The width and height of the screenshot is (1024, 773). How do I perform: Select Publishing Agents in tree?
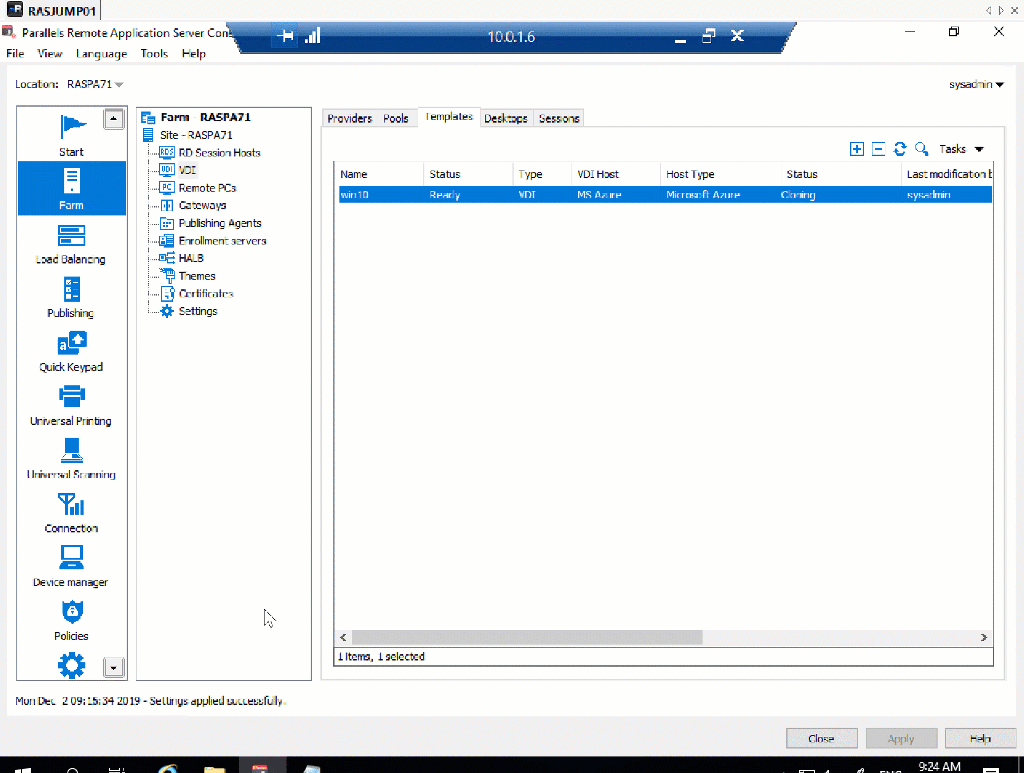(x=219, y=223)
